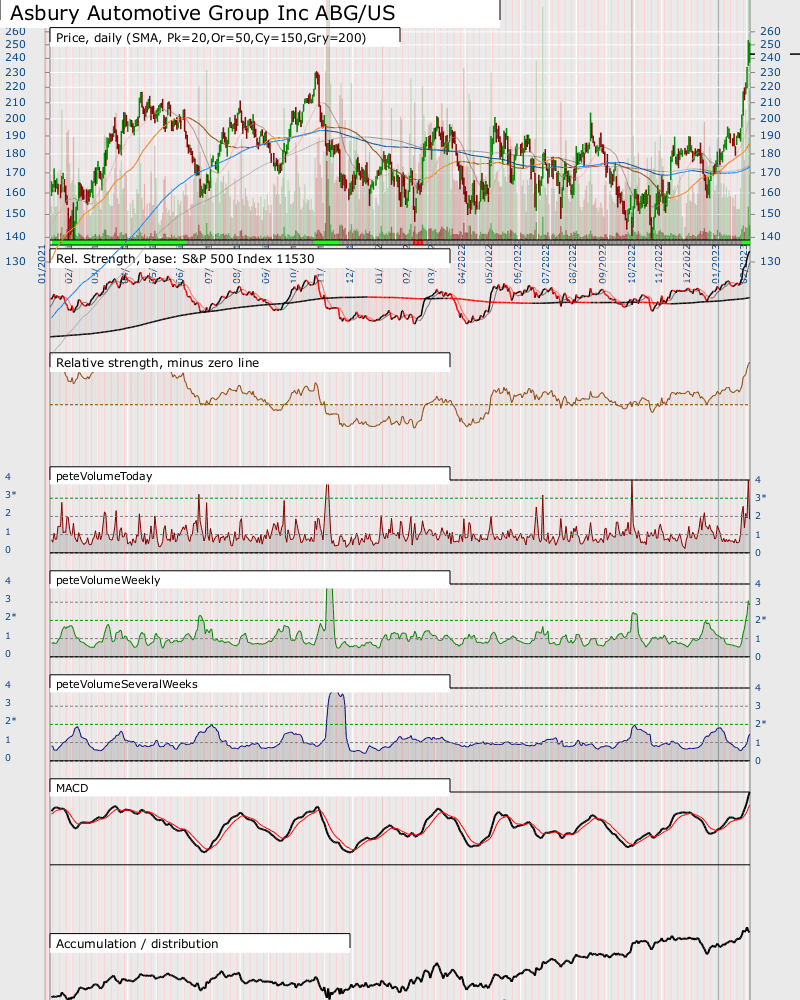The image size is (800, 1000).
Task: Click the 190 value on right price axis
Action: (770, 135)
